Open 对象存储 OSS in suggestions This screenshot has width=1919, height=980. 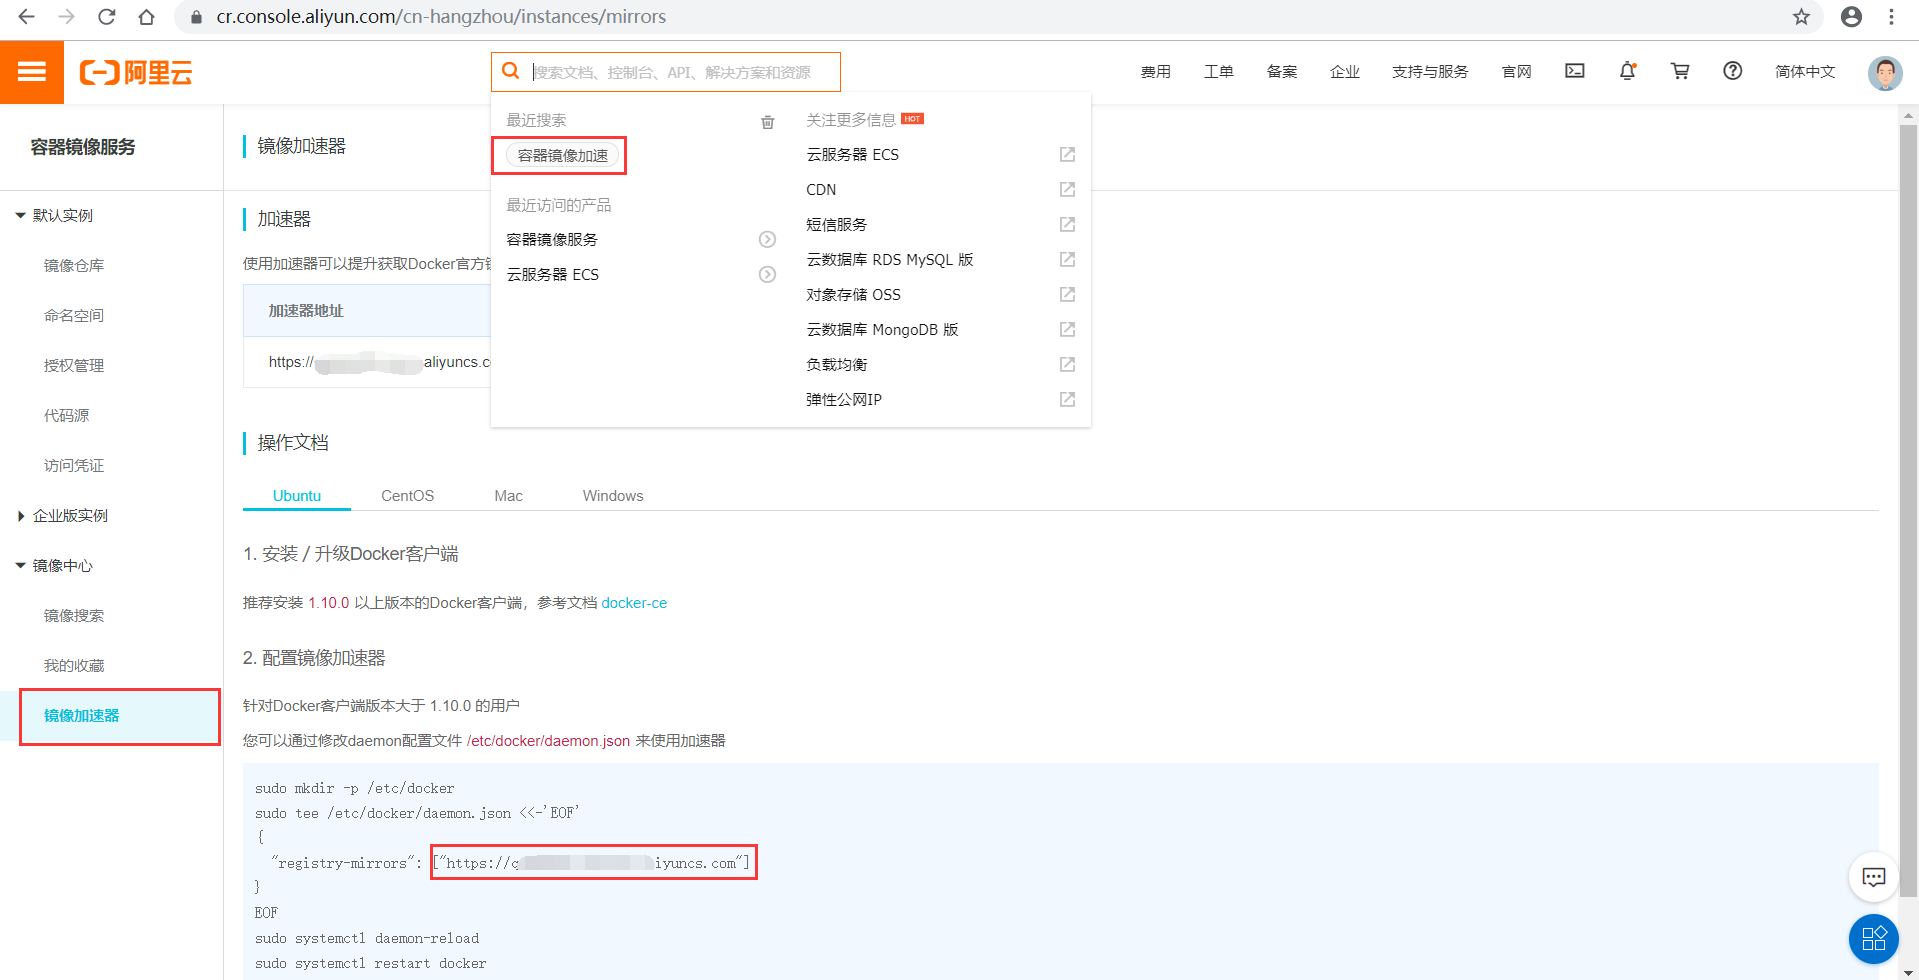click(x=853, y=294)
